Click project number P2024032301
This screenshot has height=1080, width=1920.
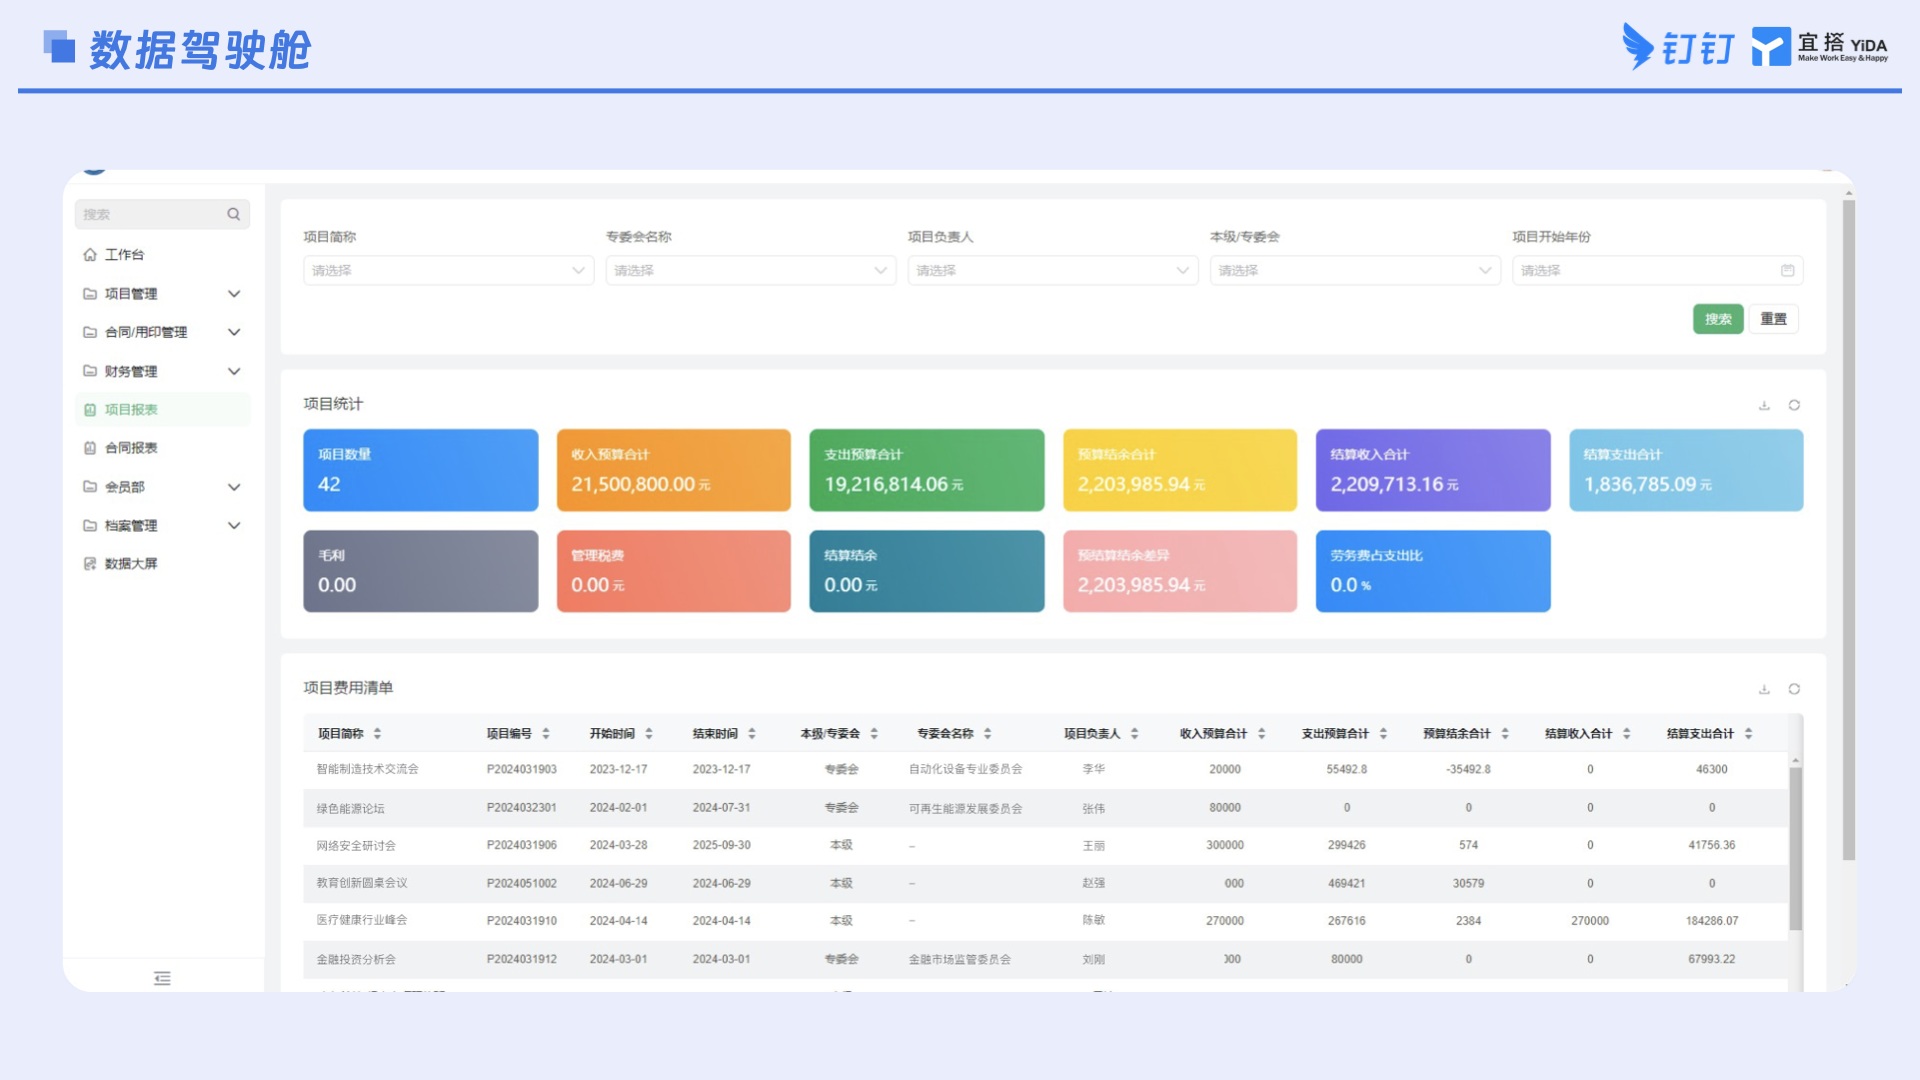coord(521,807)
